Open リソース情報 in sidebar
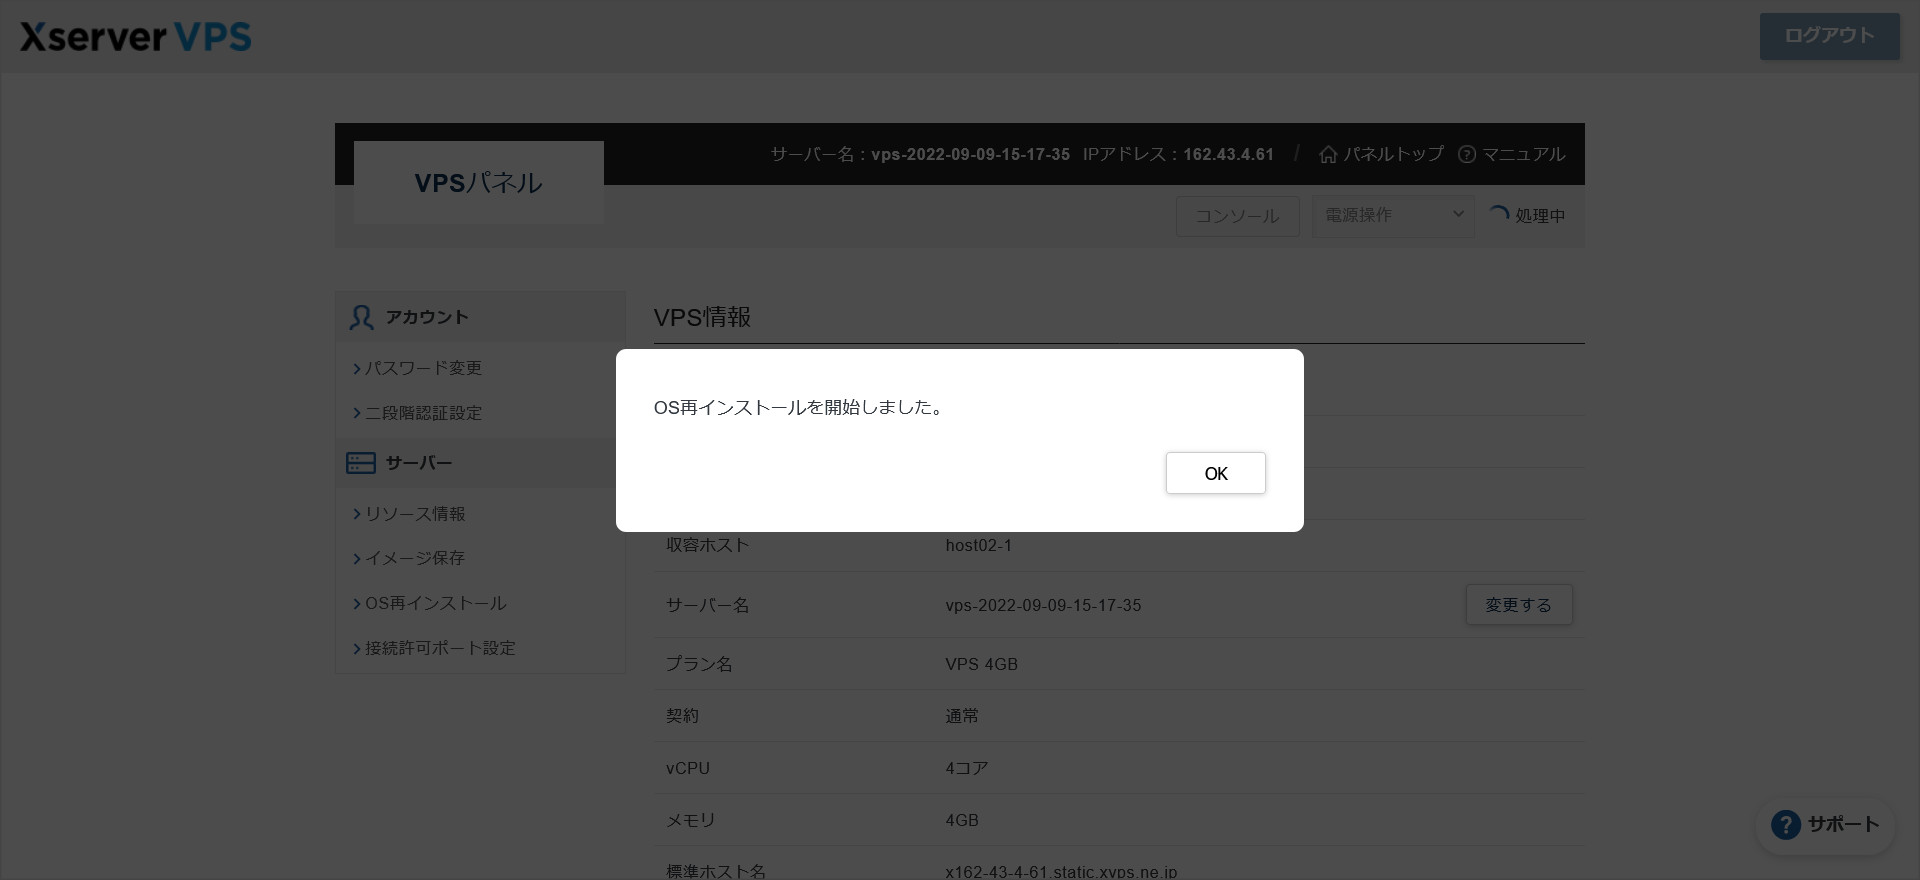The height and width of the screenshot is (880, 1920). [415, 514]
